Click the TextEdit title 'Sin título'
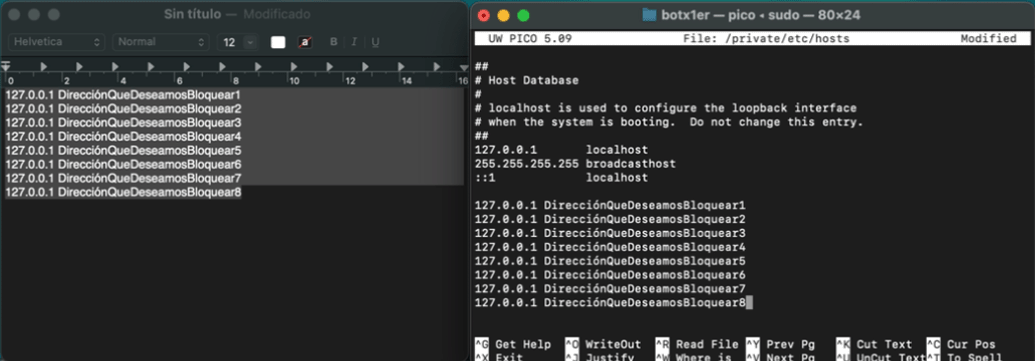The height and width of the screenshot is (361, 1035). click(x=192, y=14)
